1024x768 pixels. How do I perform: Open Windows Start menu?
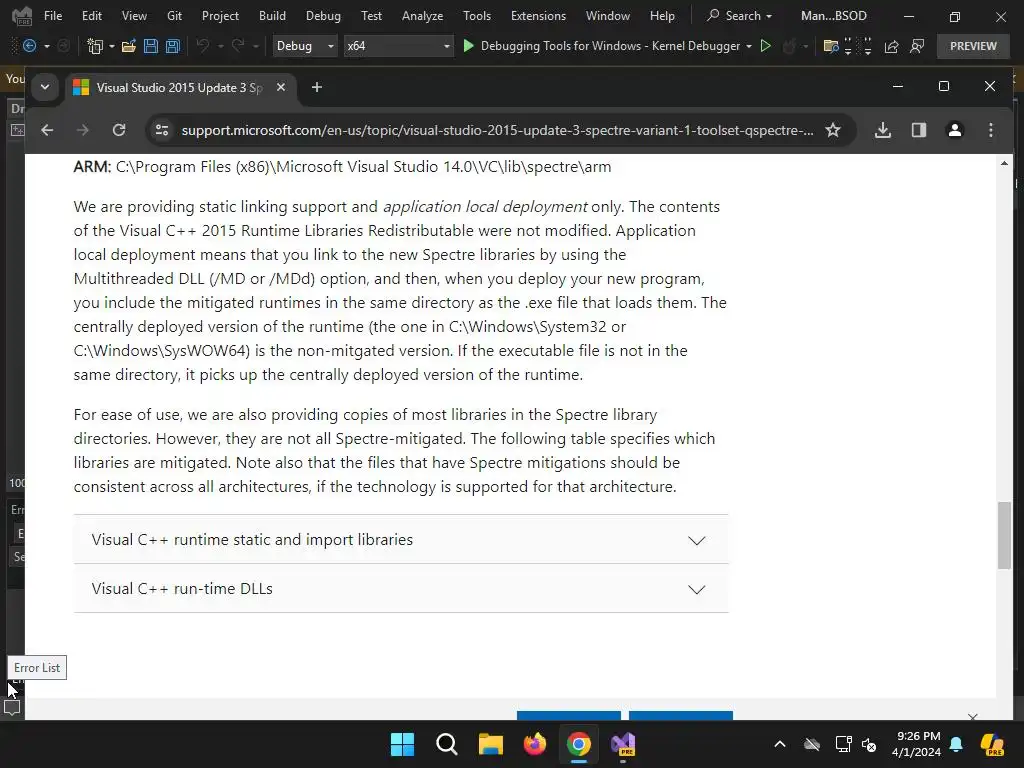(402, 744)
